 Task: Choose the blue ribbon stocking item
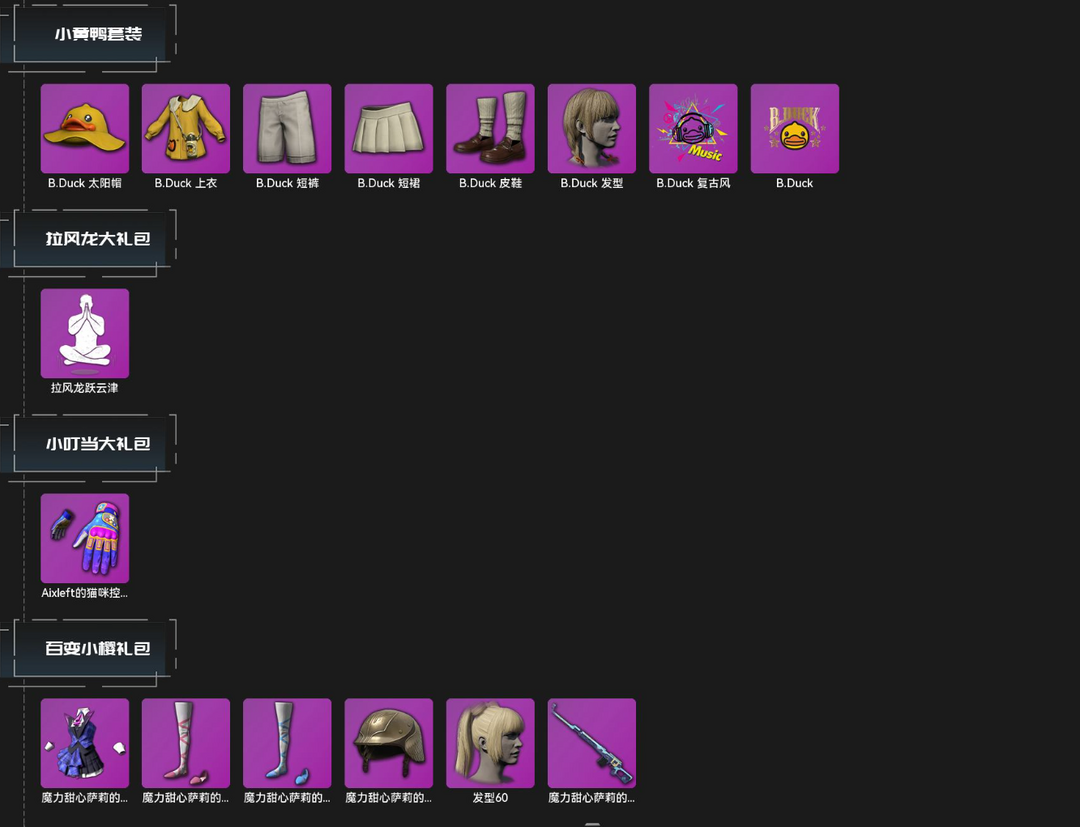287,743
